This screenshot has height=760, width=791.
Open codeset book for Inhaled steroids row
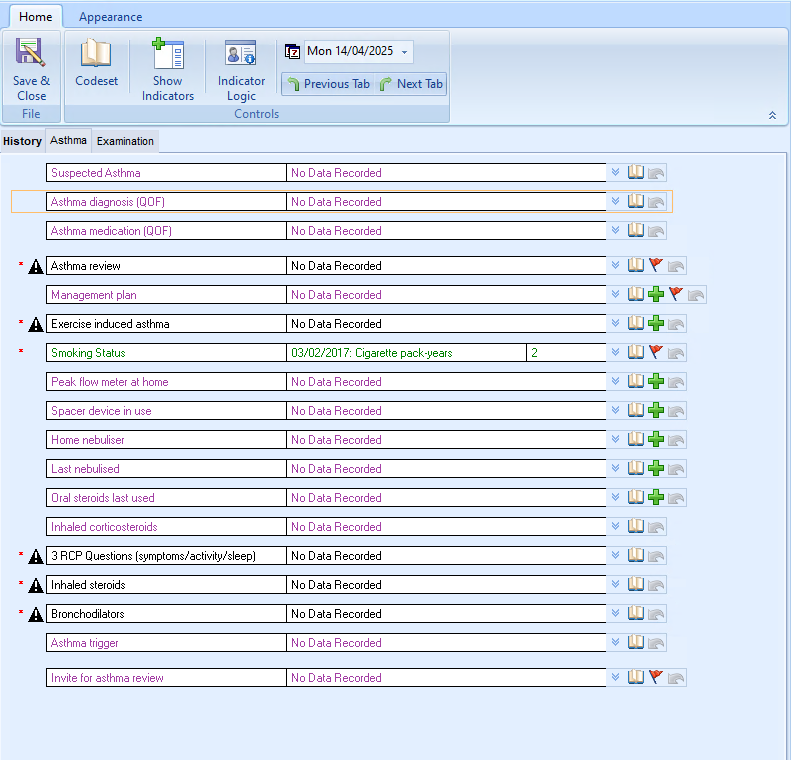636,584
